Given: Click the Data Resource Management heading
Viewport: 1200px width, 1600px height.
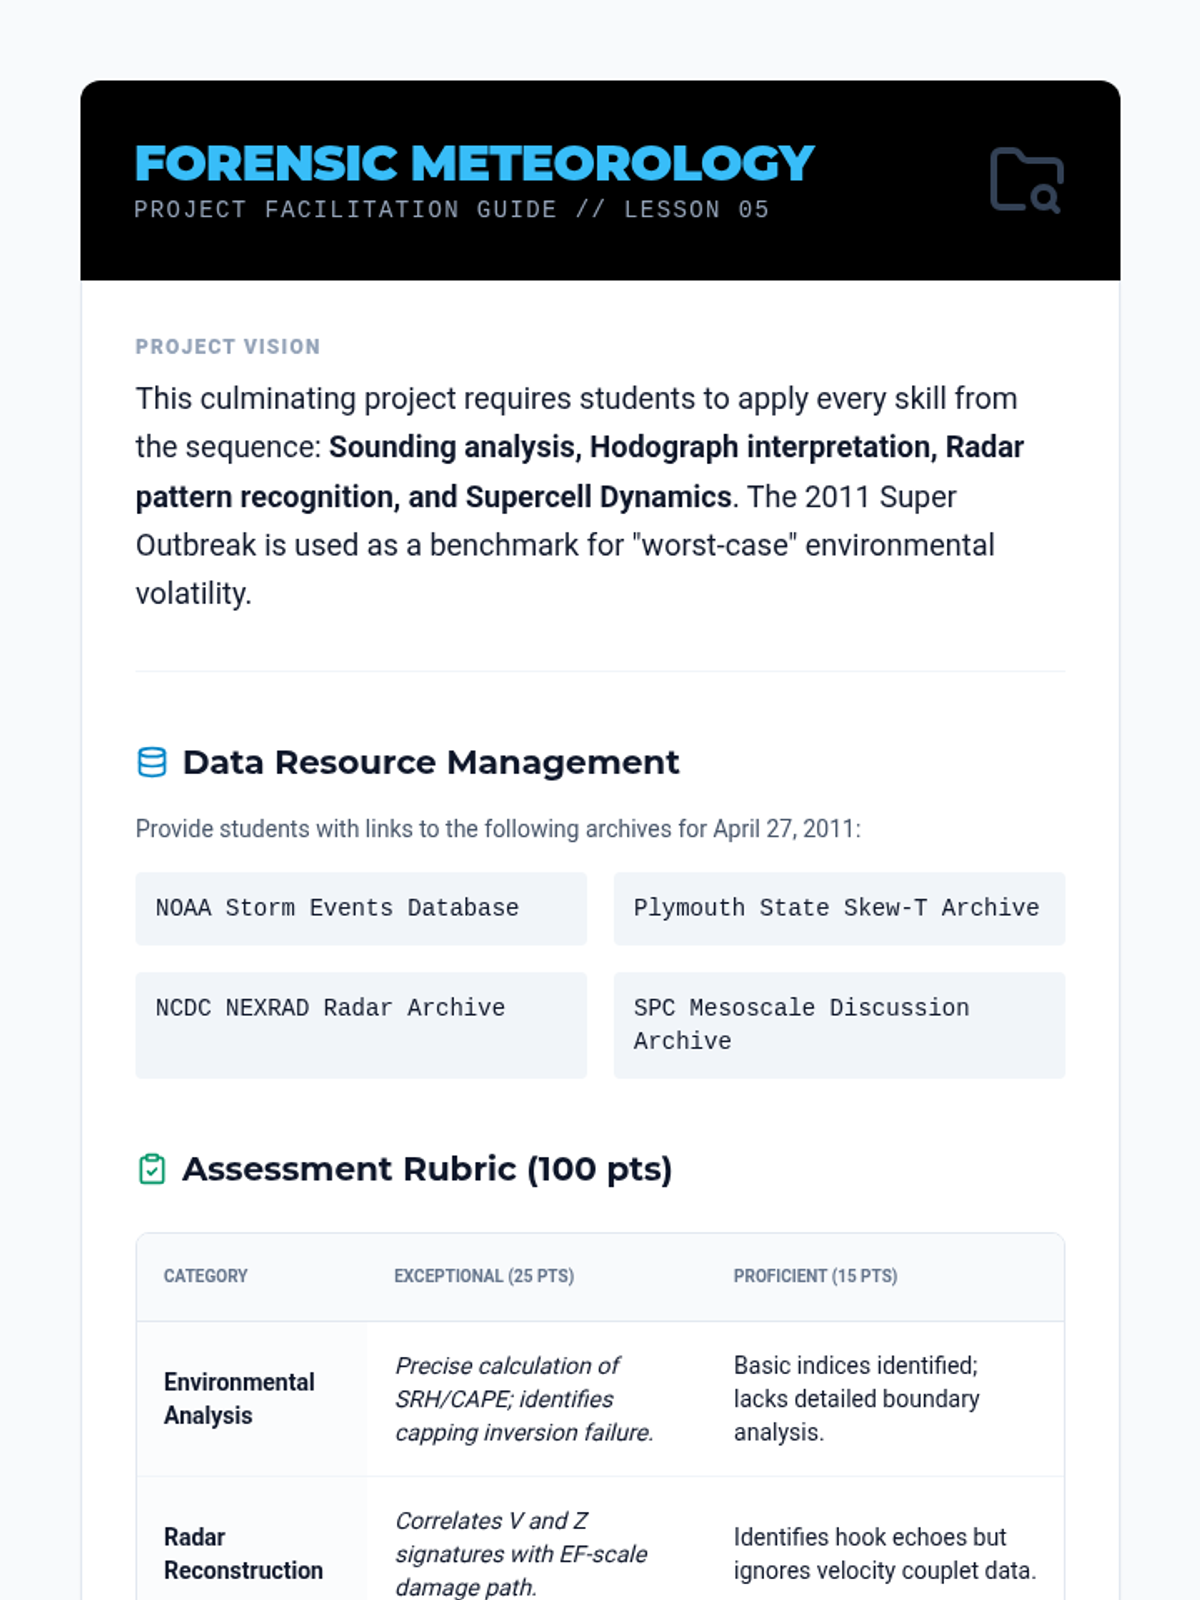Looking at the screenshot, I should pos(430,762).
